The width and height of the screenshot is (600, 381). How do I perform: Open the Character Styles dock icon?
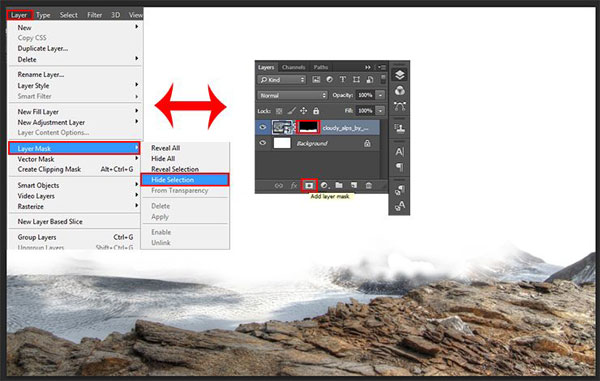[399, 206]
